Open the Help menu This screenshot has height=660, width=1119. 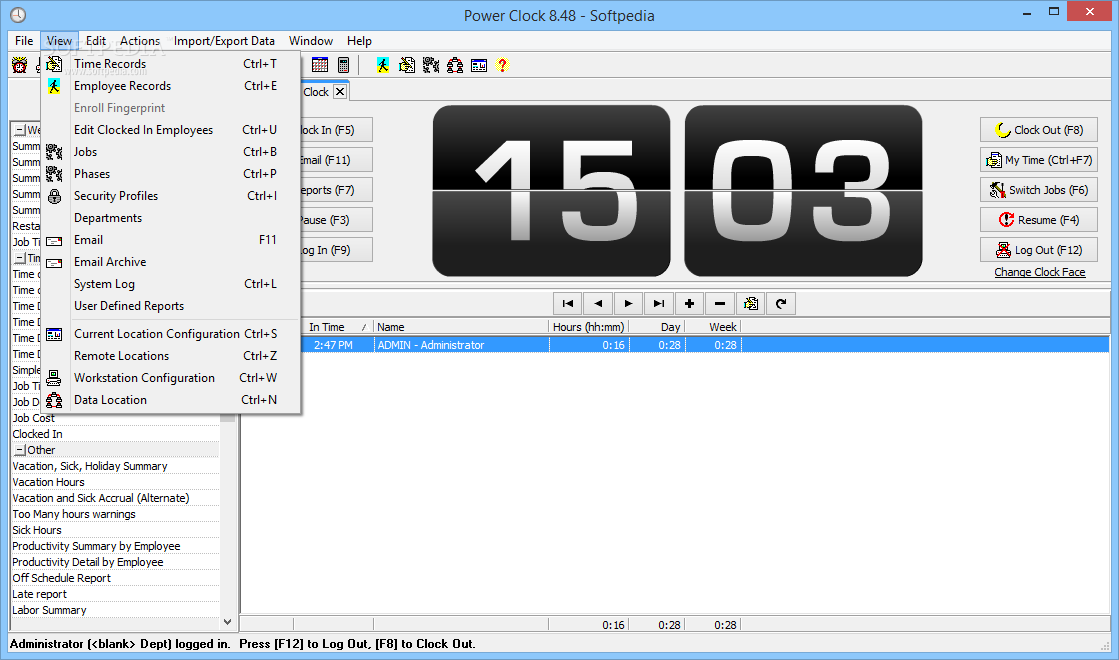coord(359,41)
